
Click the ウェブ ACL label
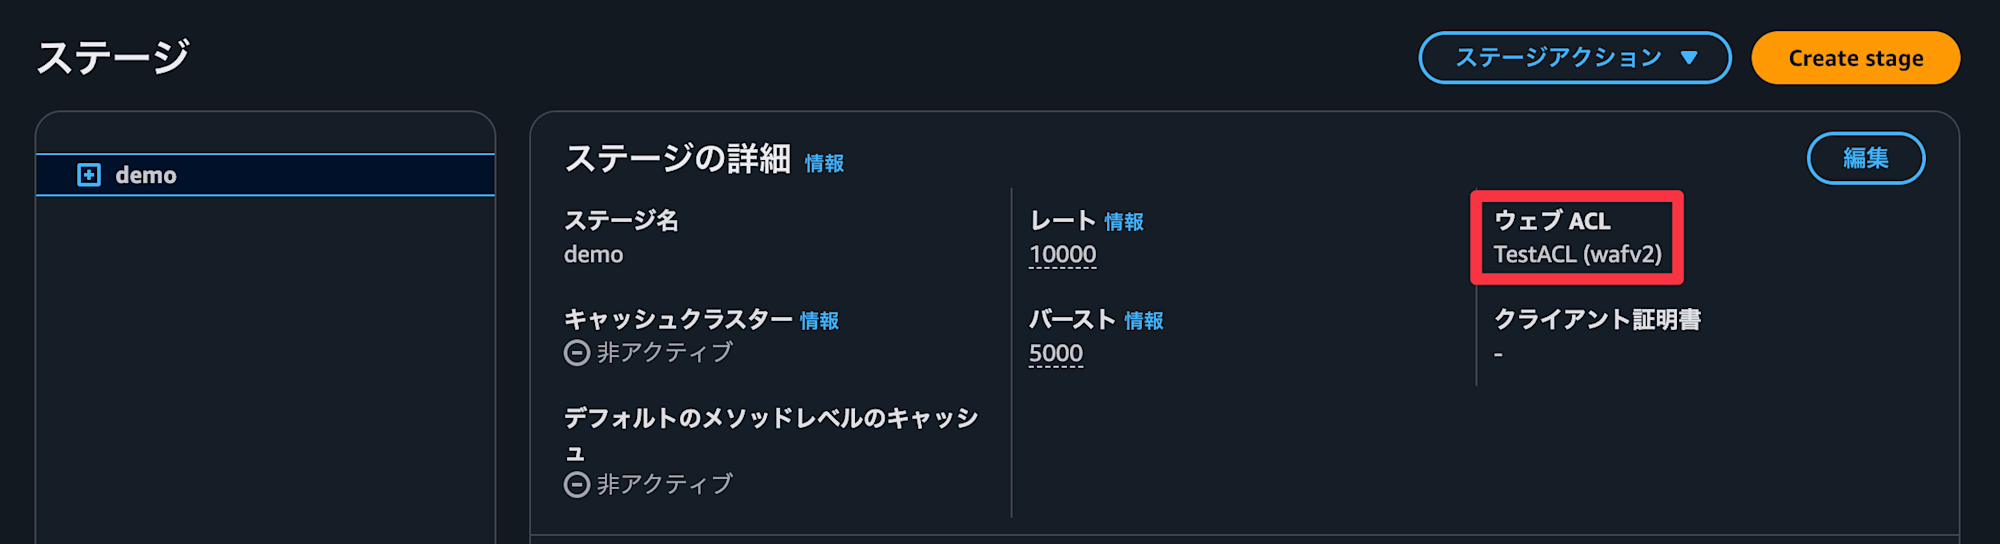click(1552, 221)
